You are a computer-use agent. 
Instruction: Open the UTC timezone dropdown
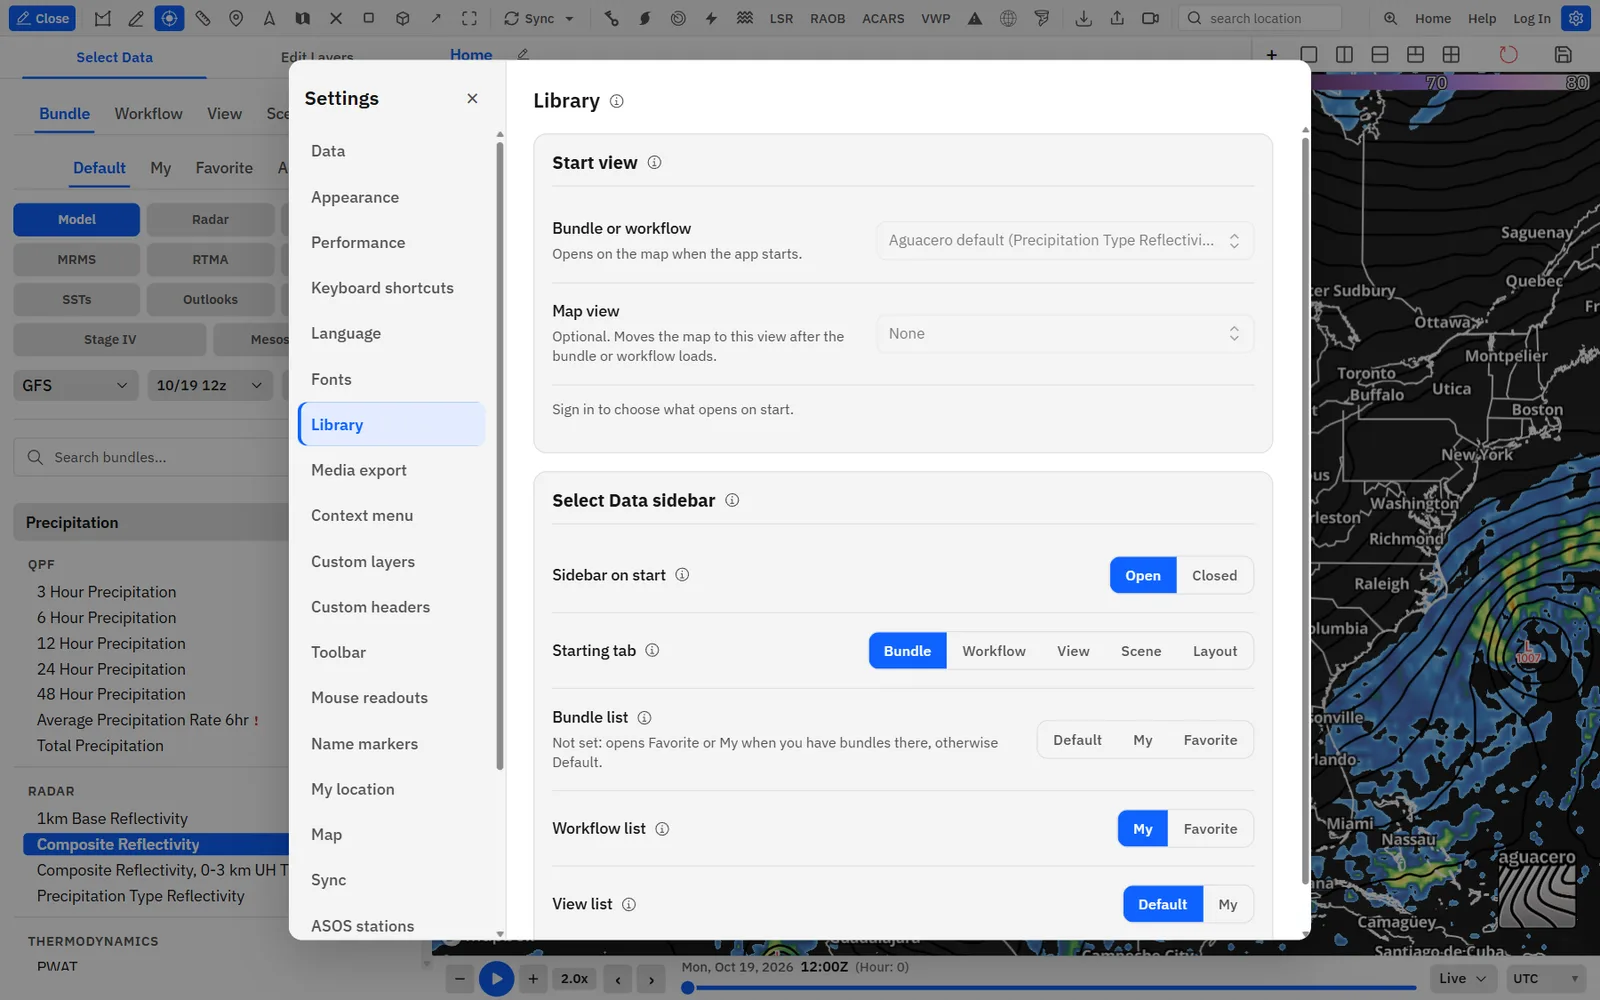1545,978
